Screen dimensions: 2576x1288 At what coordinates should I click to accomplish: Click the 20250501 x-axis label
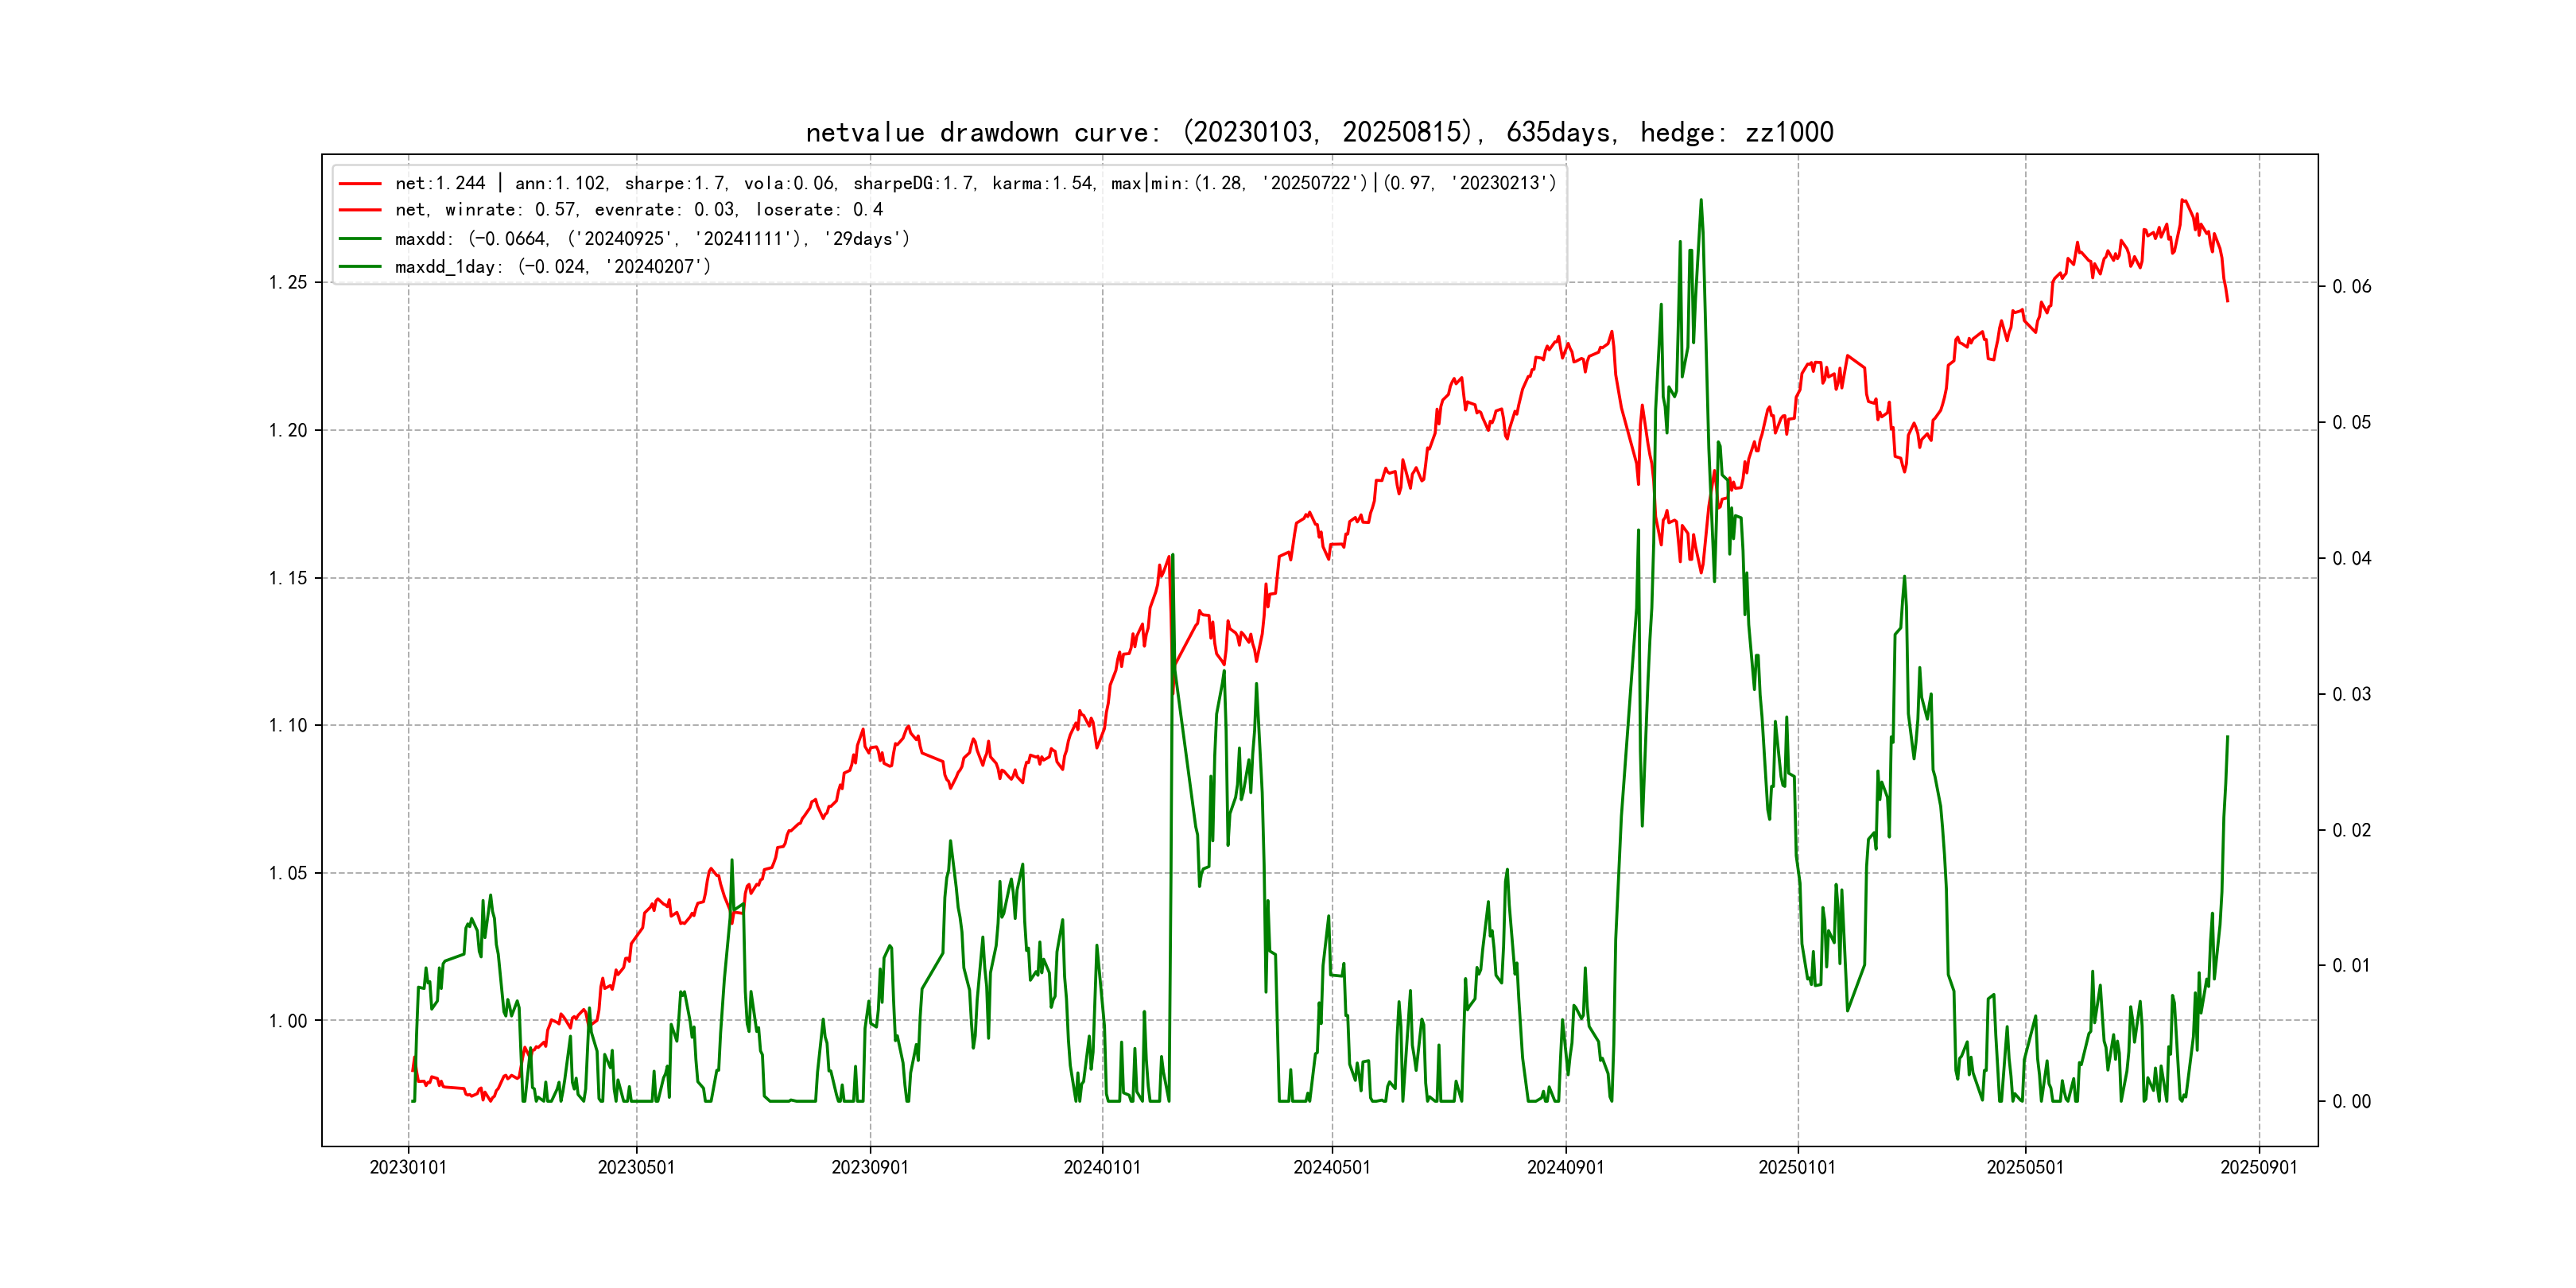[x=2025, y=1168]
